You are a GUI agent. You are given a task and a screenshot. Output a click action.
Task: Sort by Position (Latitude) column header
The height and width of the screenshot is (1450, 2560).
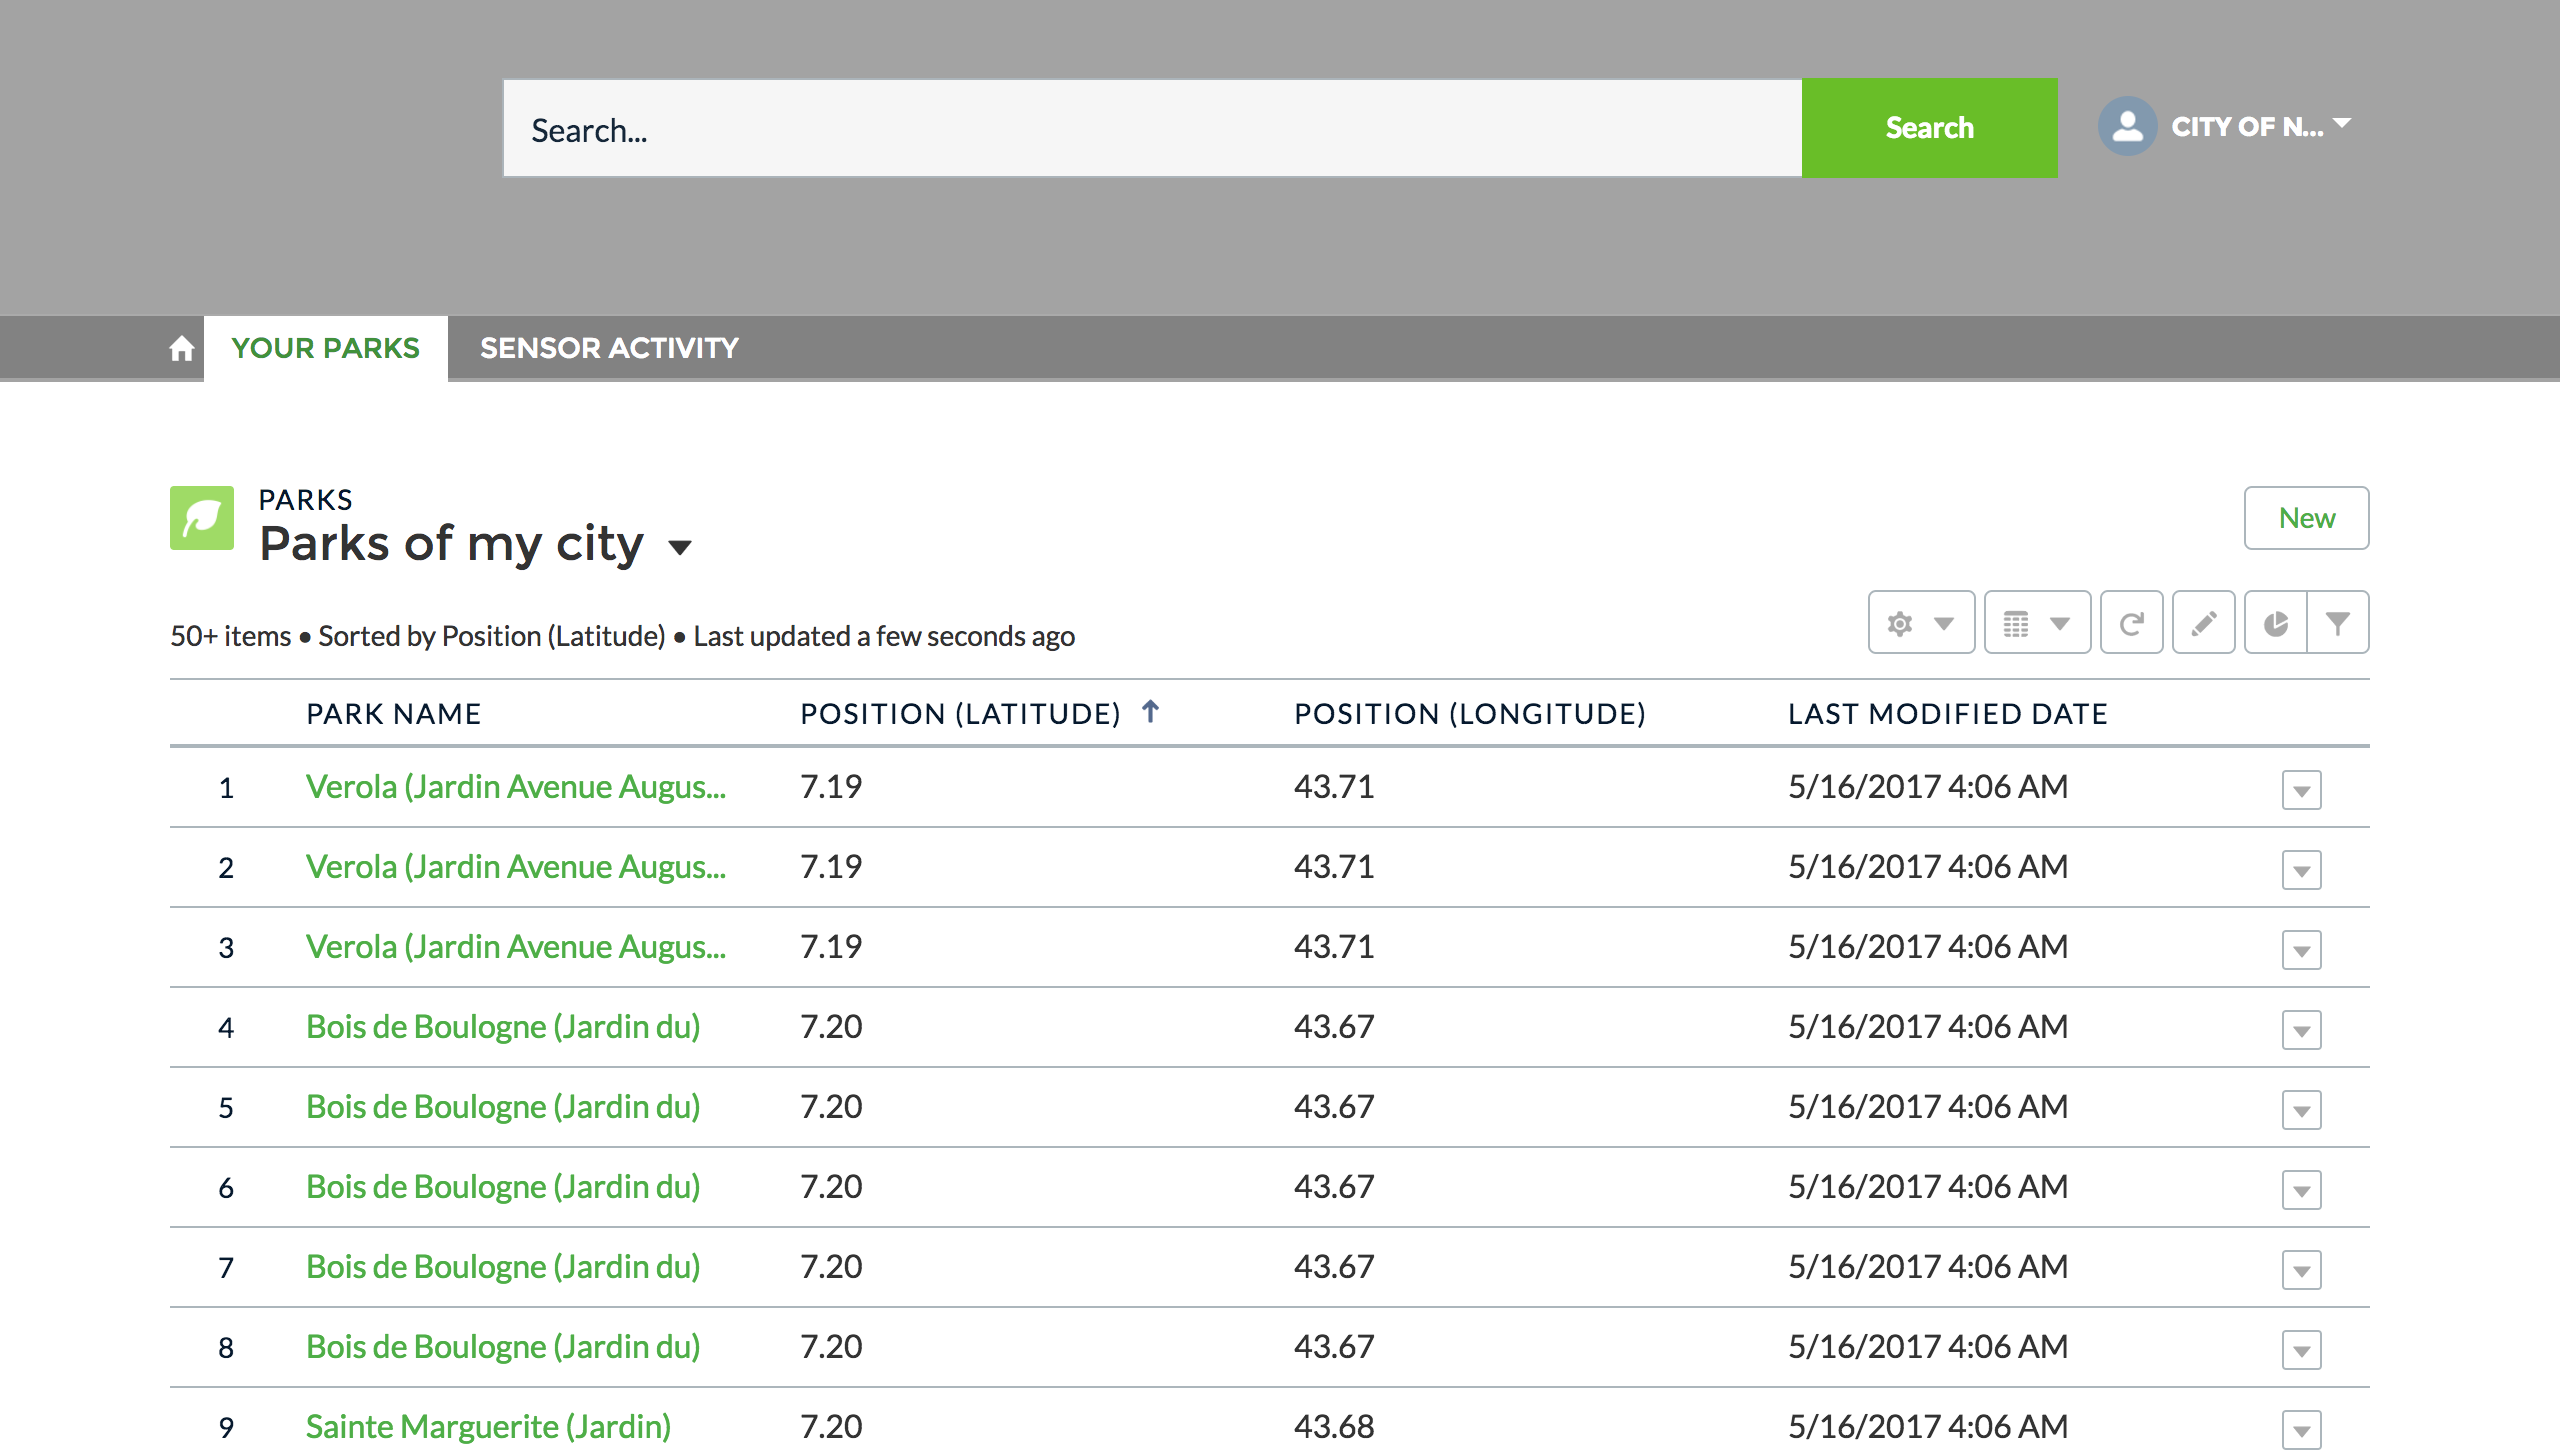click(960, 714)
